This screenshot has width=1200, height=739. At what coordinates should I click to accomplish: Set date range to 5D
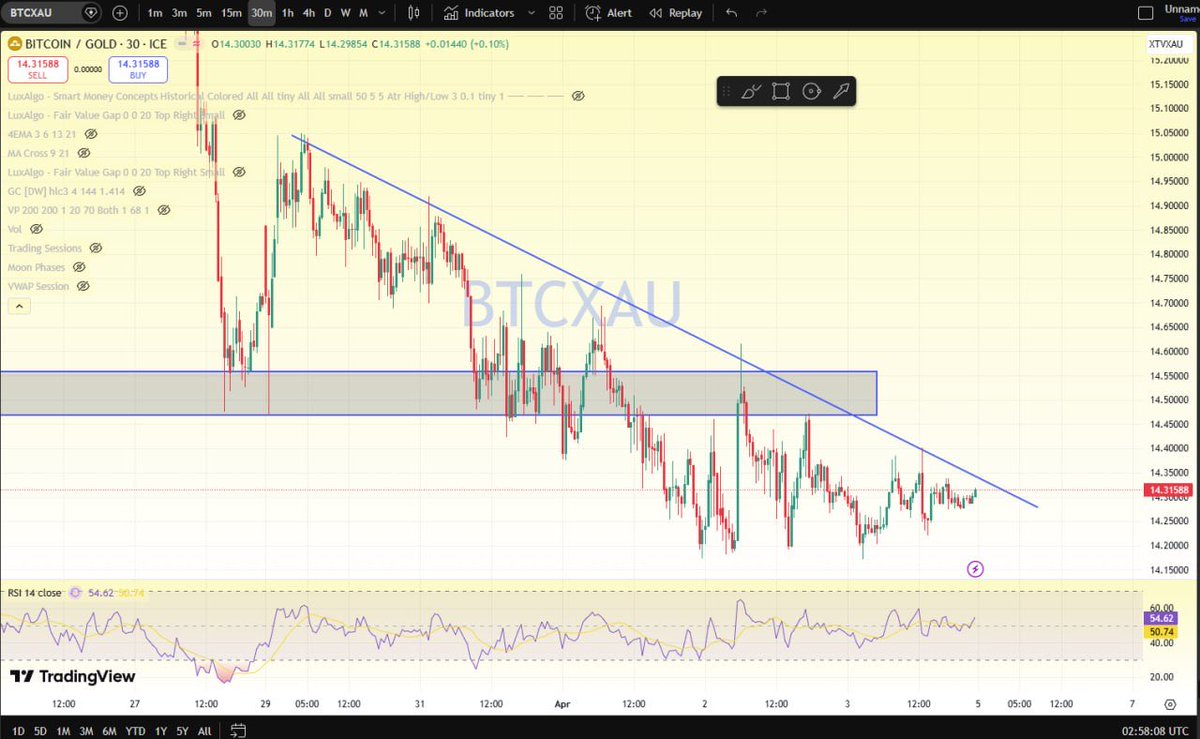click(x=40, y=731)
